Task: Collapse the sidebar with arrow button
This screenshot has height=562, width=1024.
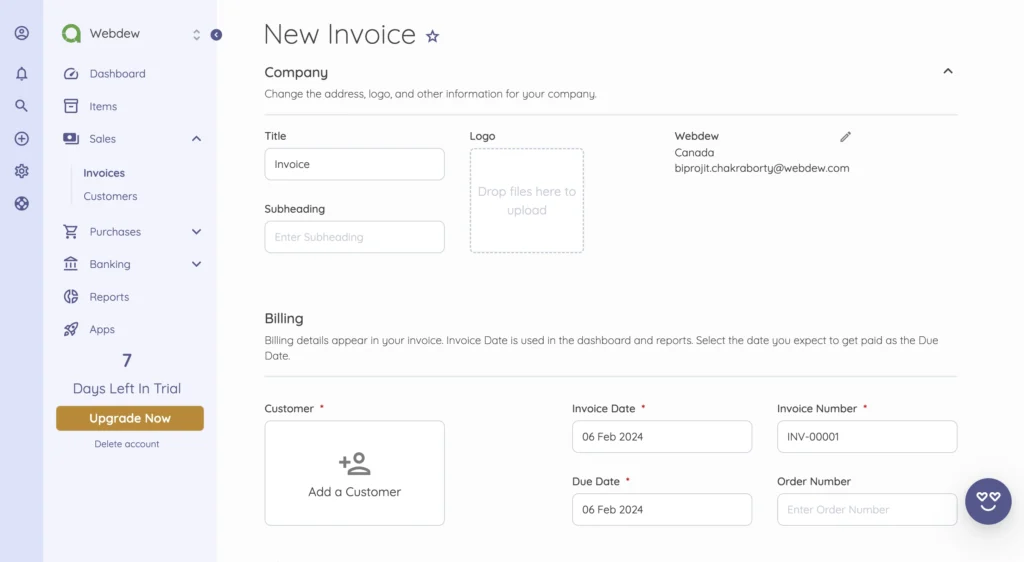Action: coord(216,35)
